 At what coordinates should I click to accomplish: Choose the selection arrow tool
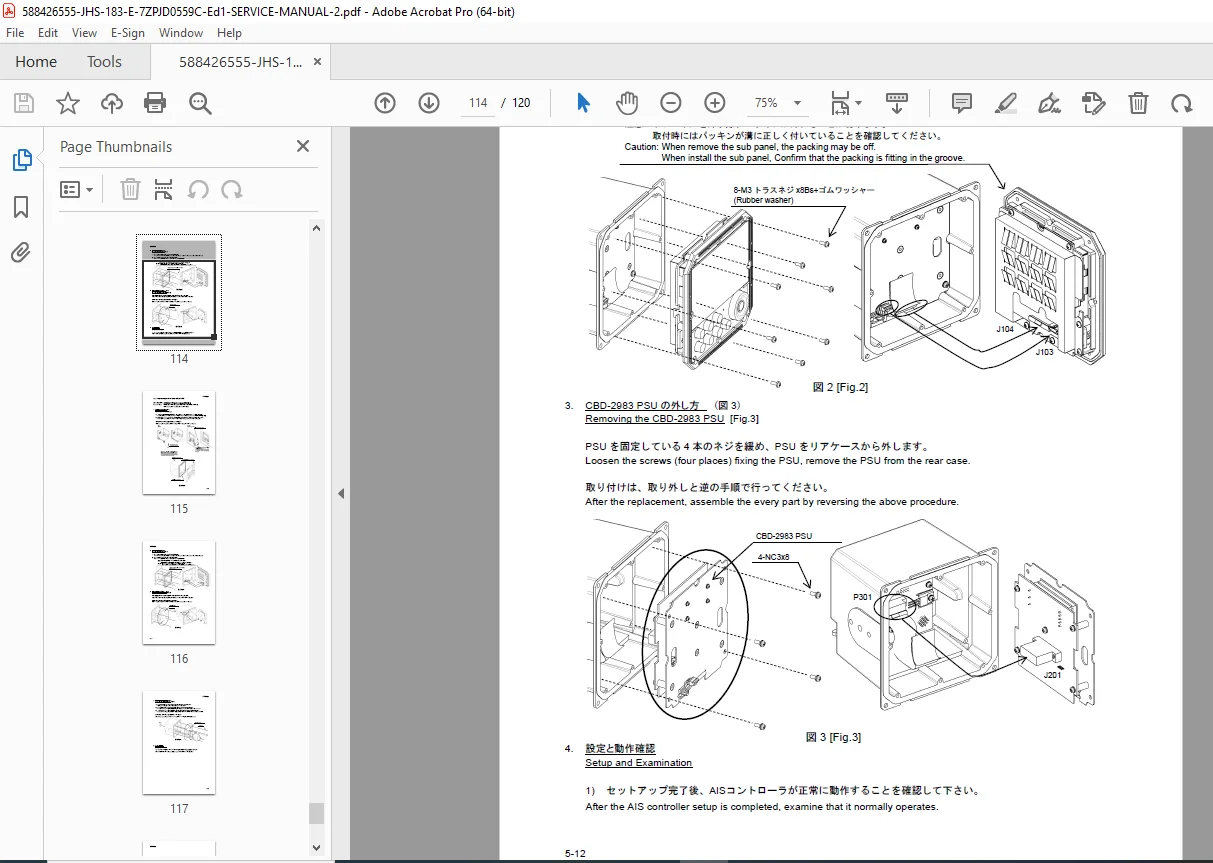(x=584, y=103)
